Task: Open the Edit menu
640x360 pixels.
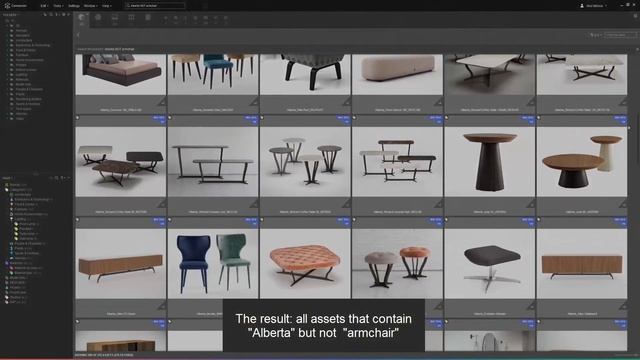Action: click(44, 6)
